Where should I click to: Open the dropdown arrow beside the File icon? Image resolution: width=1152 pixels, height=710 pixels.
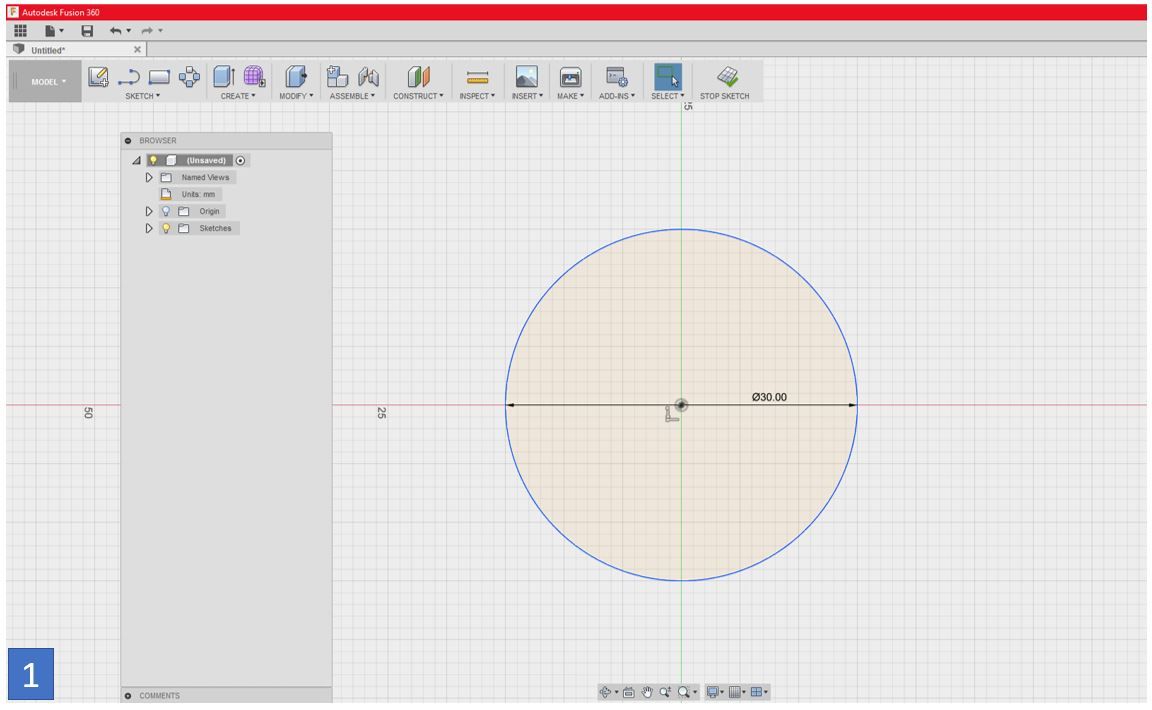62,31
